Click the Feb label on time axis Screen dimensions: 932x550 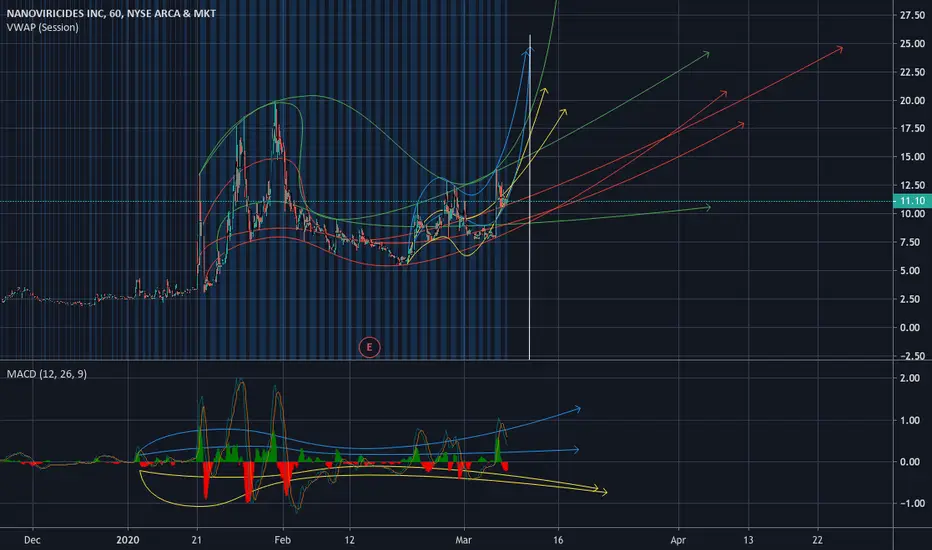pos(282,540)
